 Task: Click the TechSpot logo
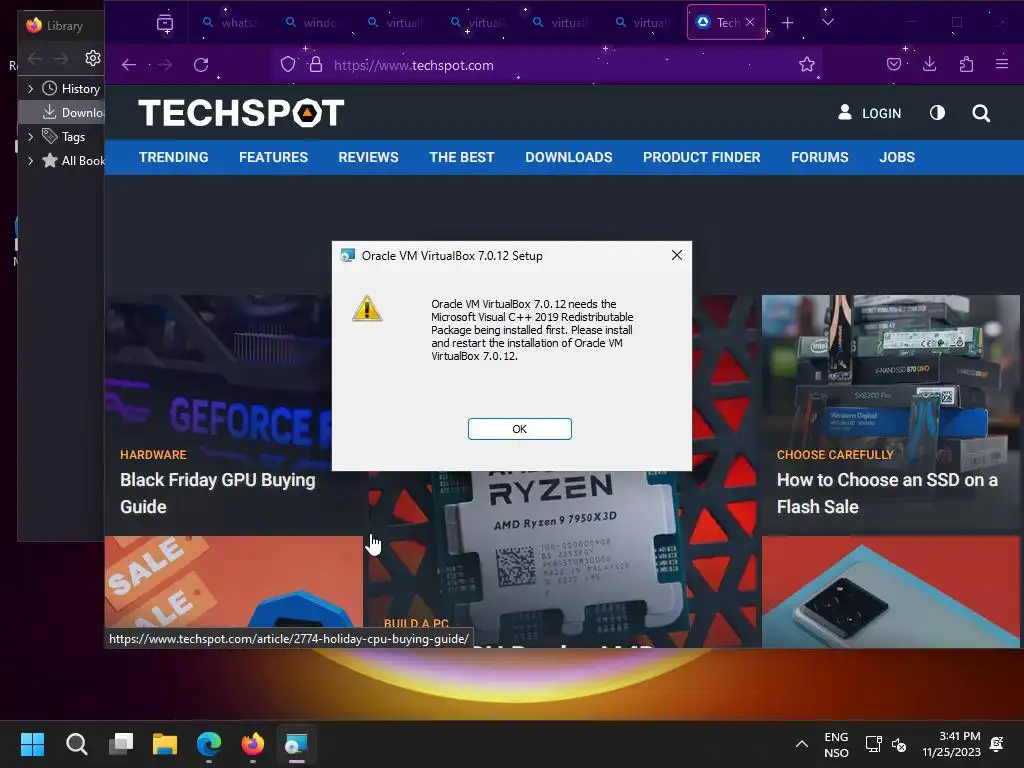[x=241, y=113]
